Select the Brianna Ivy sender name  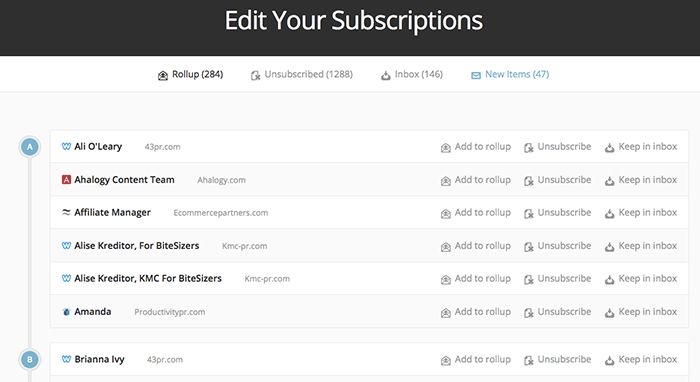(100, 360)
